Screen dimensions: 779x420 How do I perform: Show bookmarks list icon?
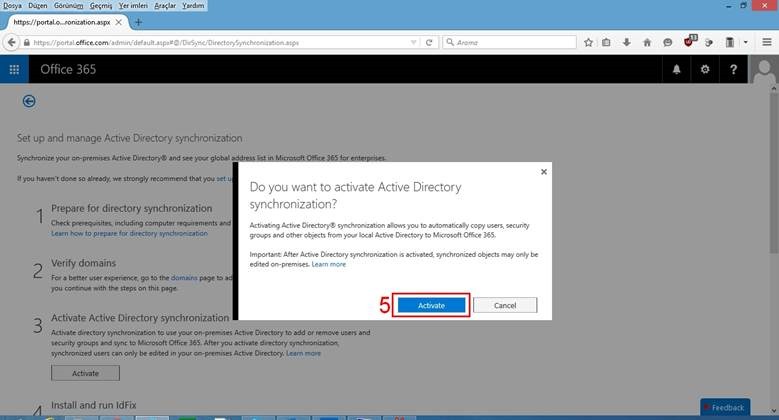click(606, 43)
